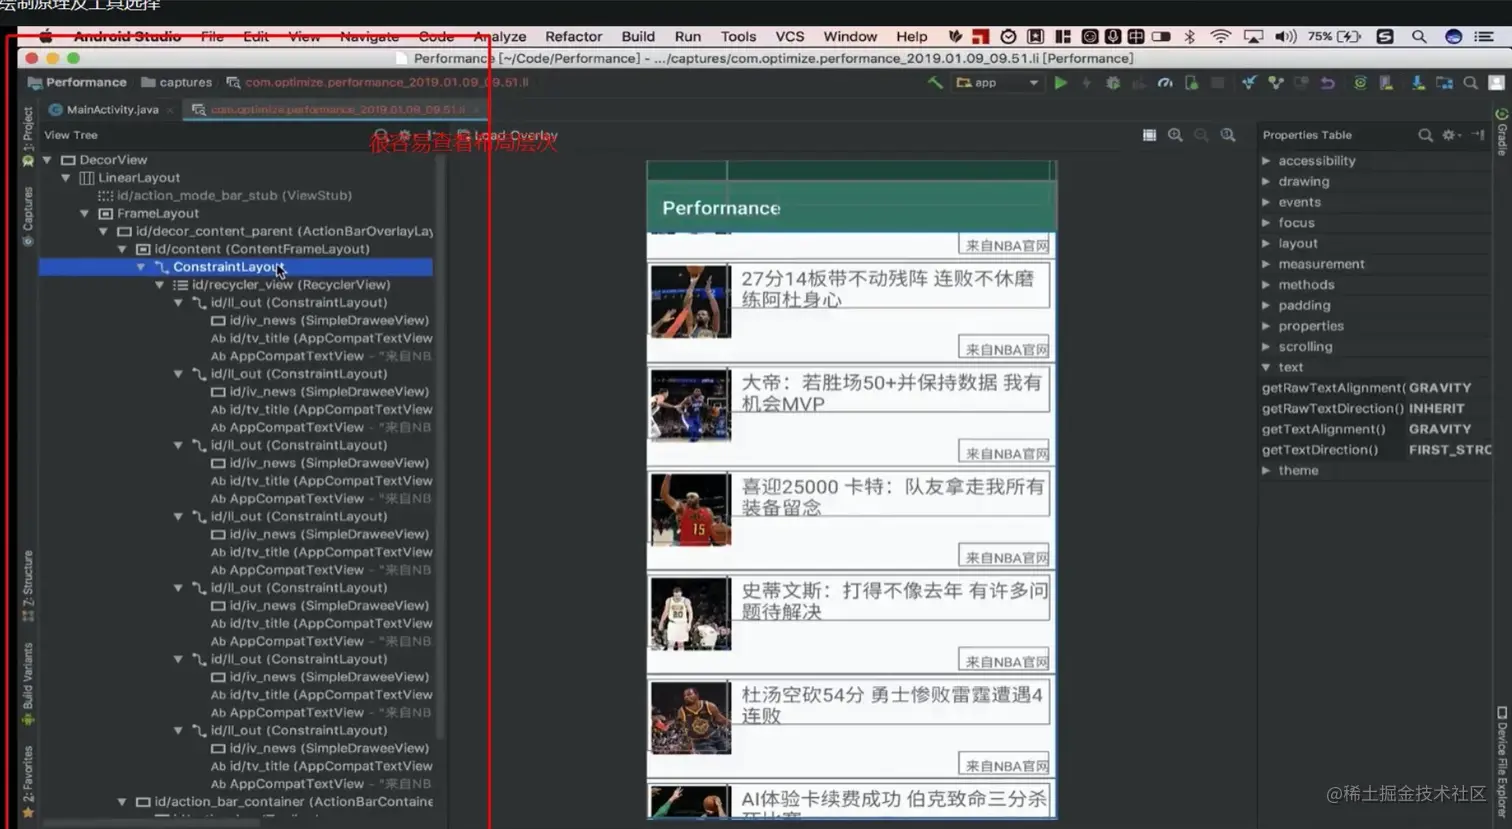Expand the scrolling properties group
1512x829 pixels.
(1267, 347)
